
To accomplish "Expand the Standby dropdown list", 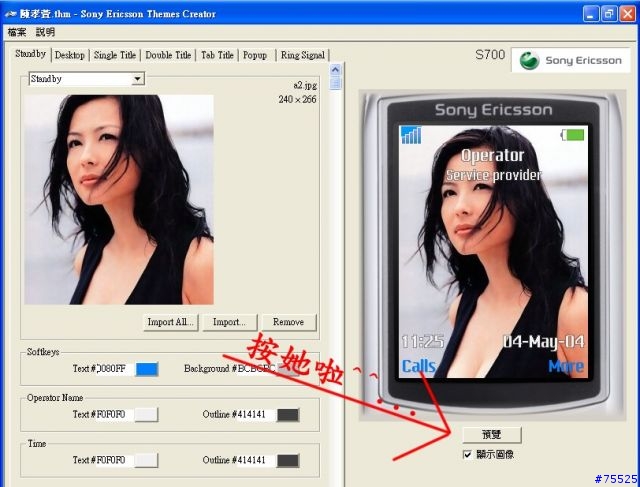I will coord(138,78).
